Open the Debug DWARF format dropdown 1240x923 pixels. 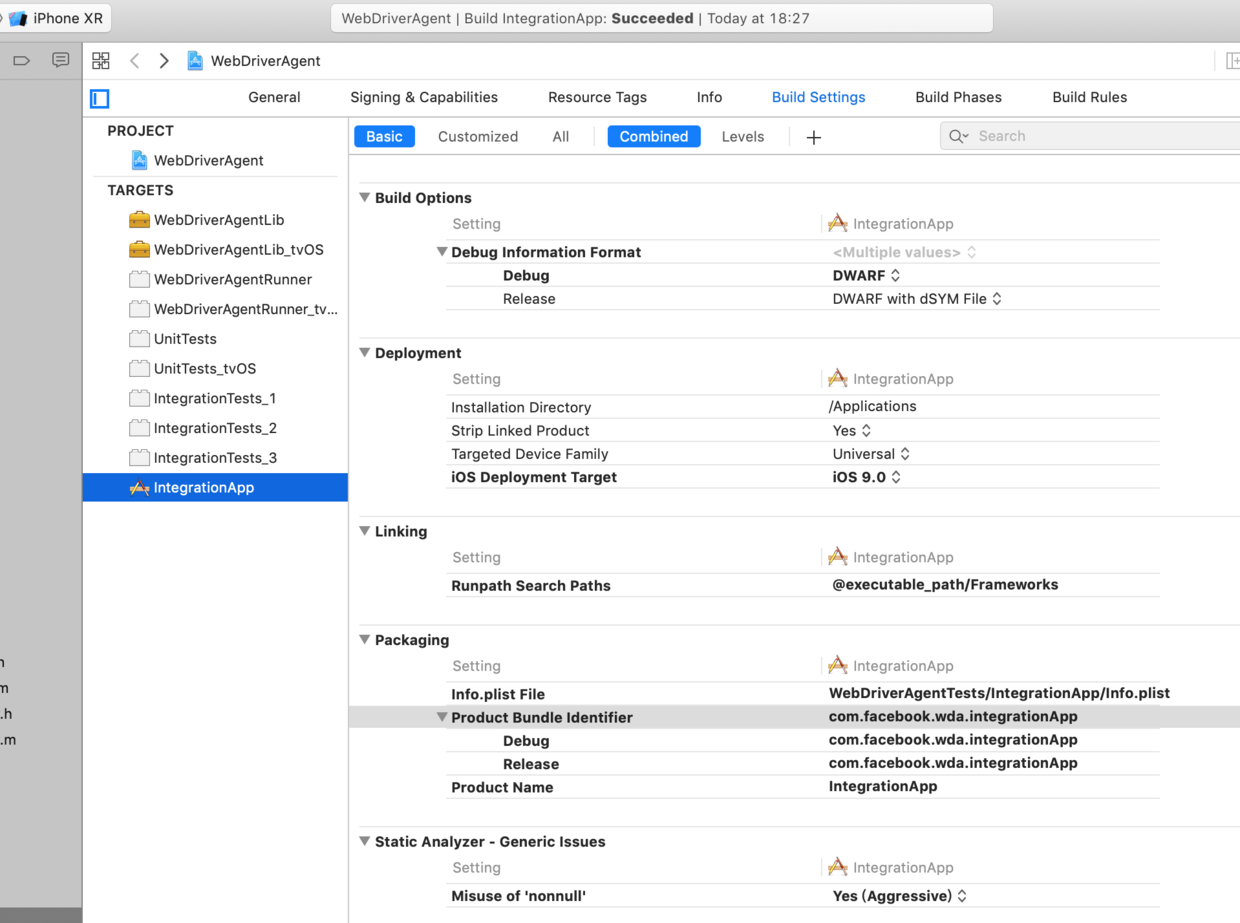(x=866, y=275)
